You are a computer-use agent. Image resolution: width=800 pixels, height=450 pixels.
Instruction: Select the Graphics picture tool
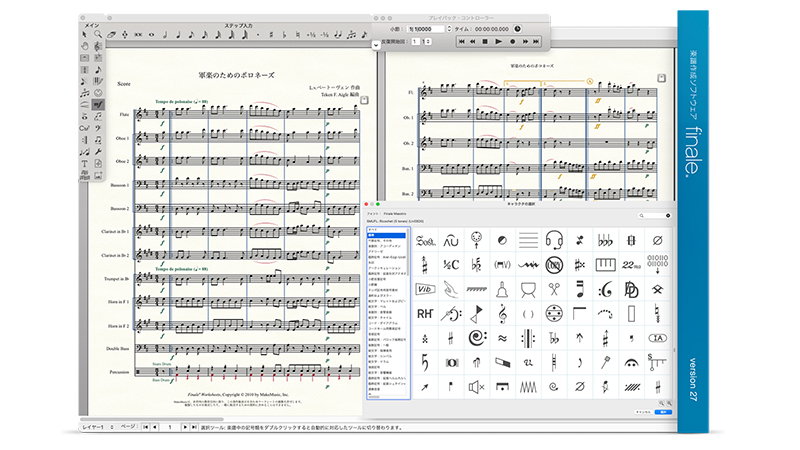point(98,176)
